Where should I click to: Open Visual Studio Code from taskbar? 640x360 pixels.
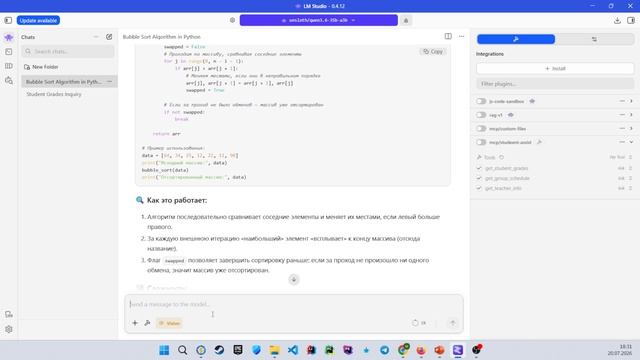point(293,350)
